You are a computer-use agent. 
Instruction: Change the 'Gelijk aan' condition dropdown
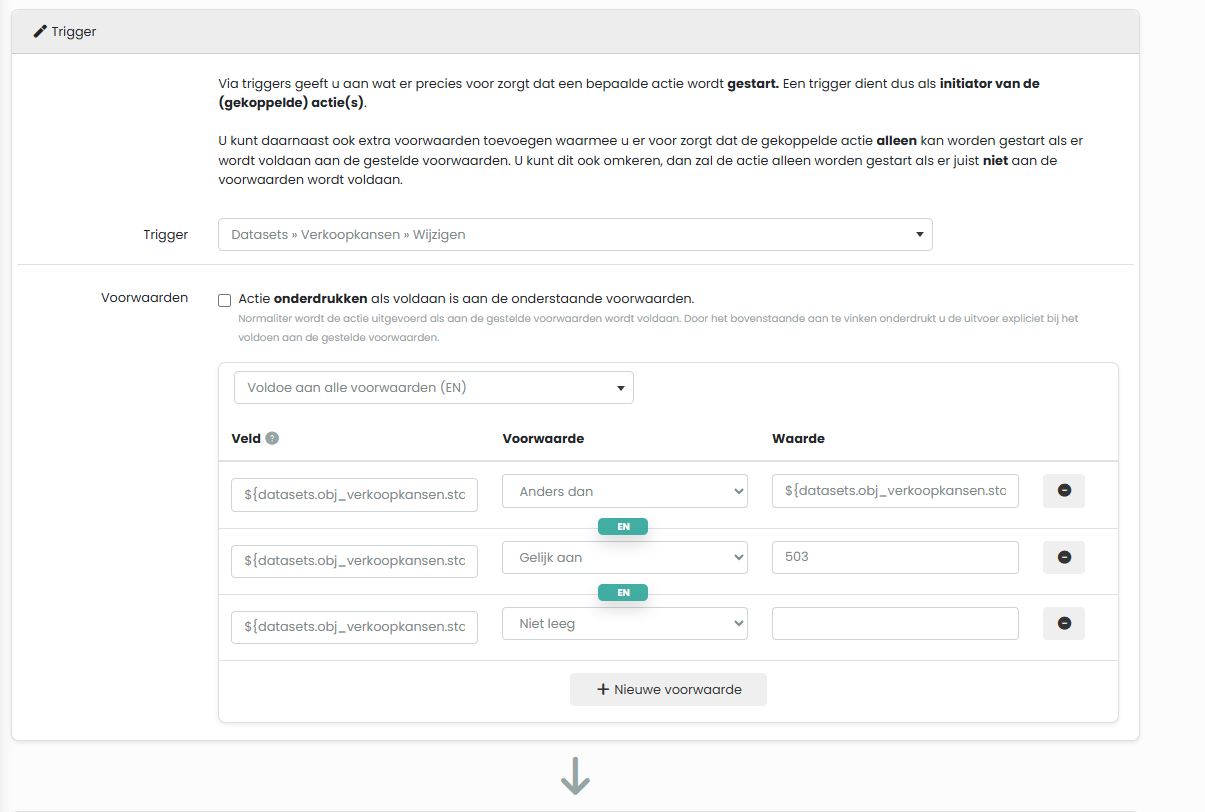click(625, 557)
